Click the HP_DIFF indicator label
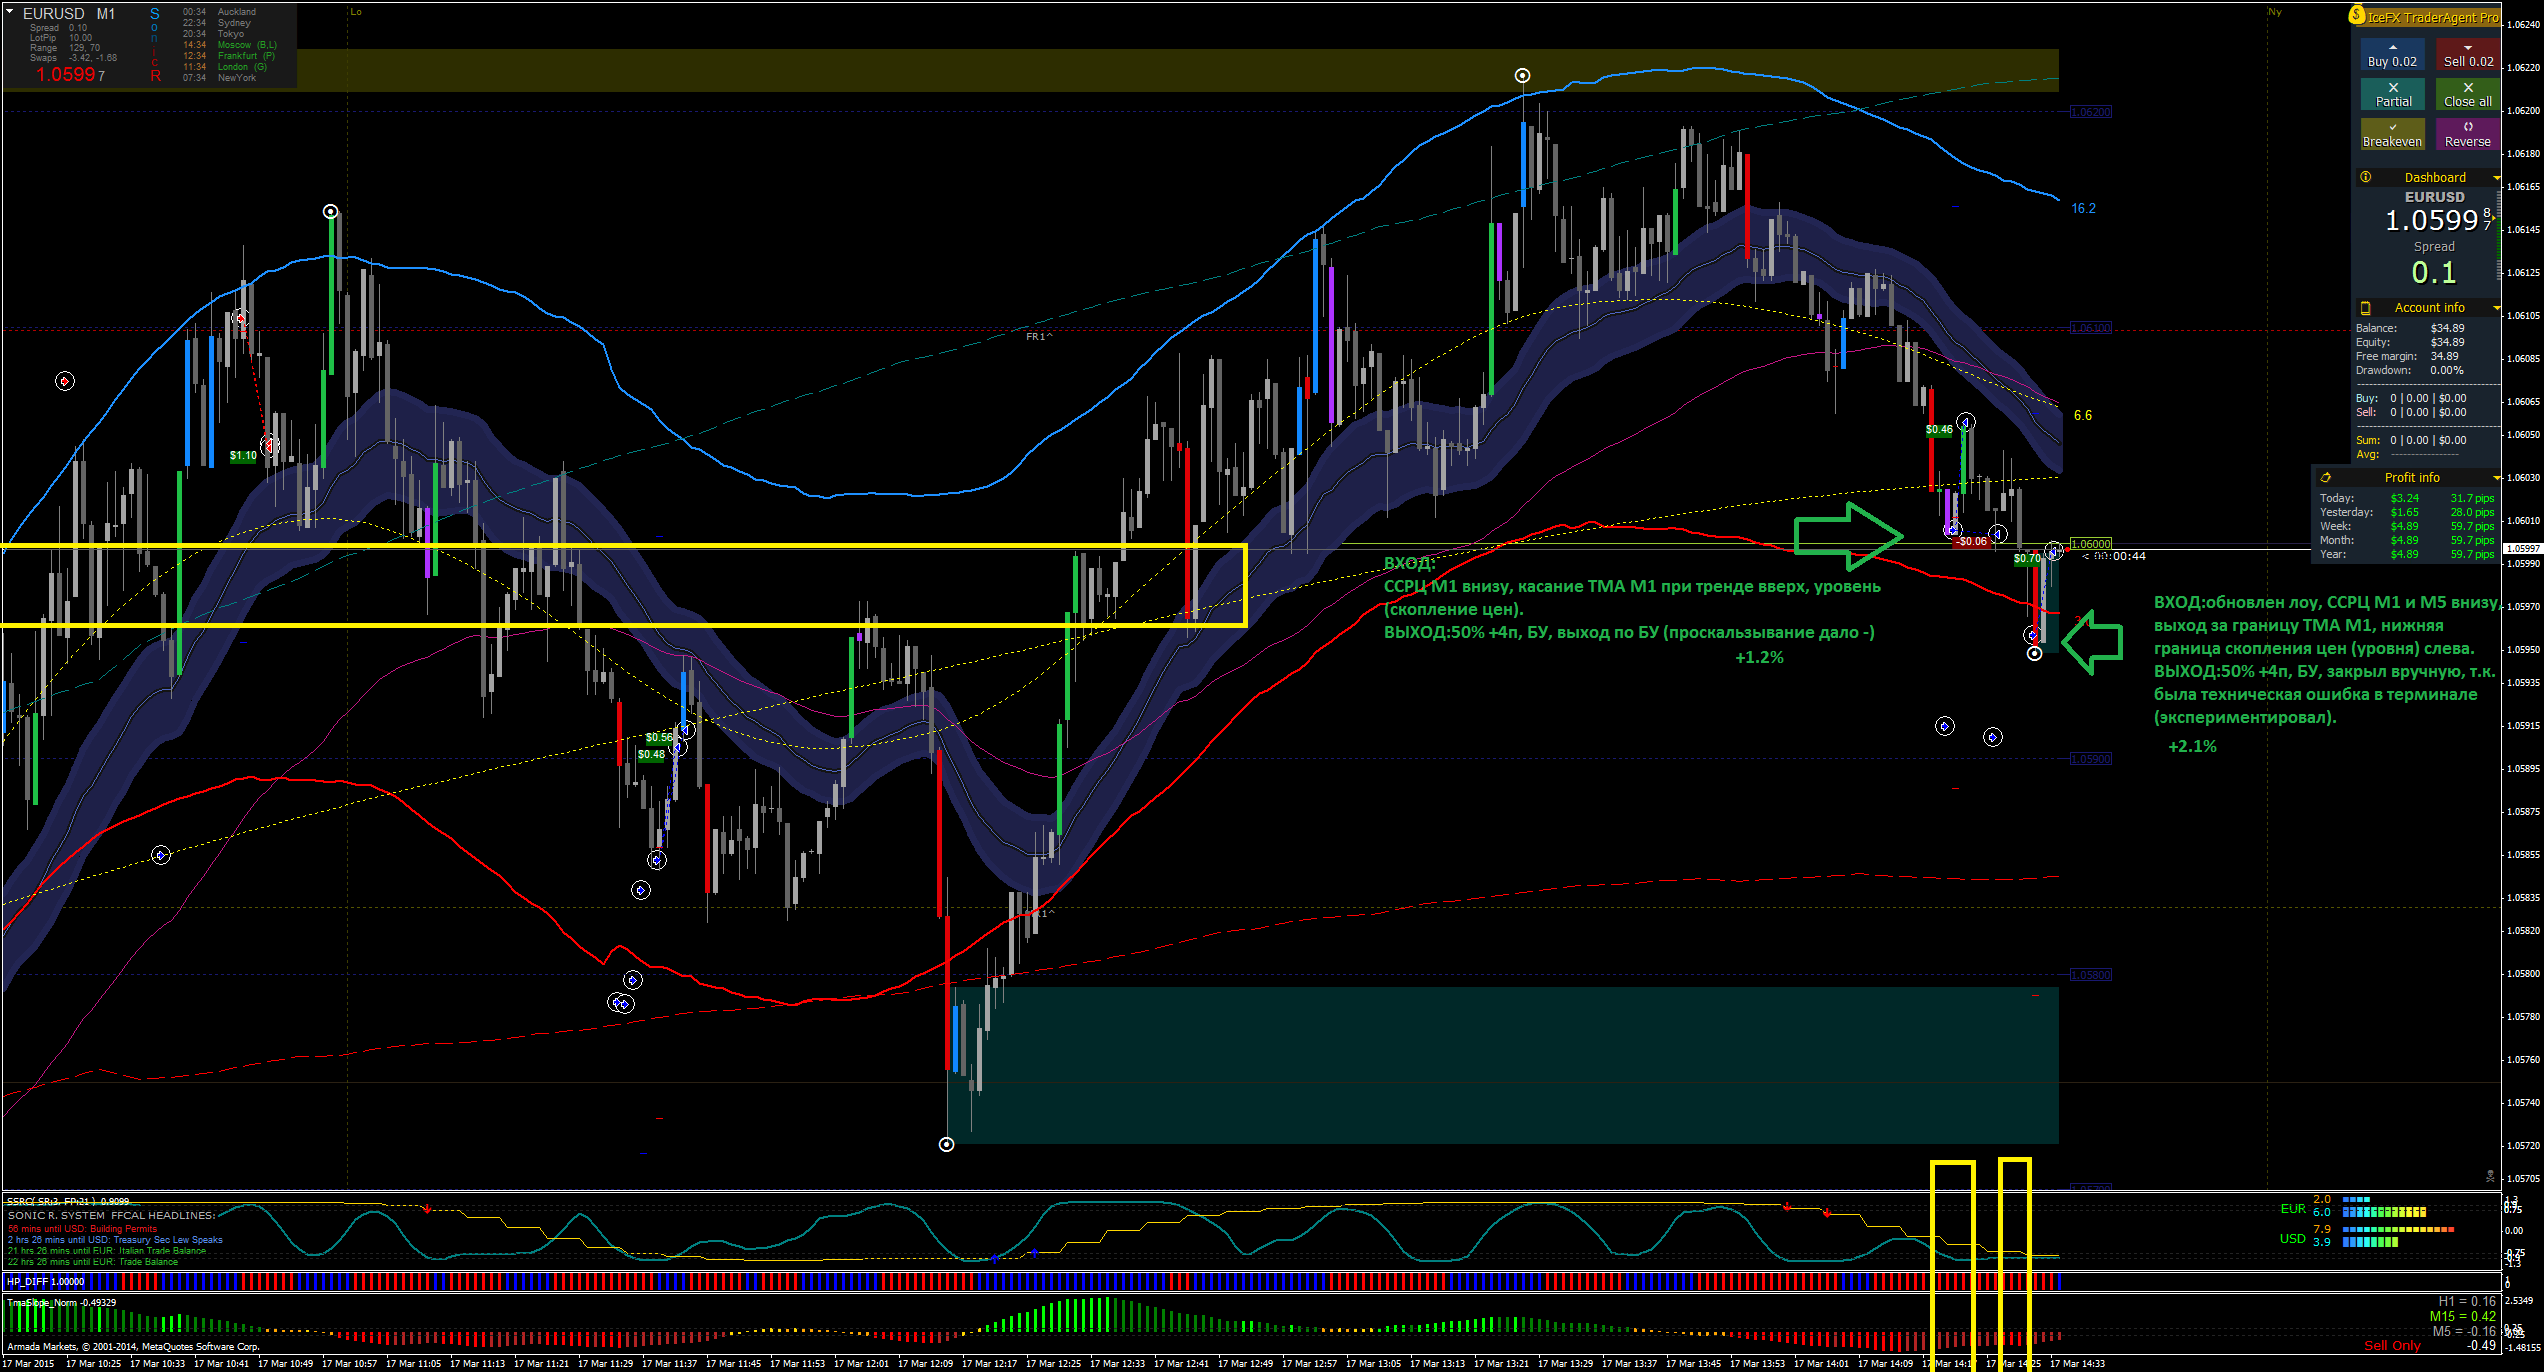The image size is (2544, 1372). coord(46,1281)
